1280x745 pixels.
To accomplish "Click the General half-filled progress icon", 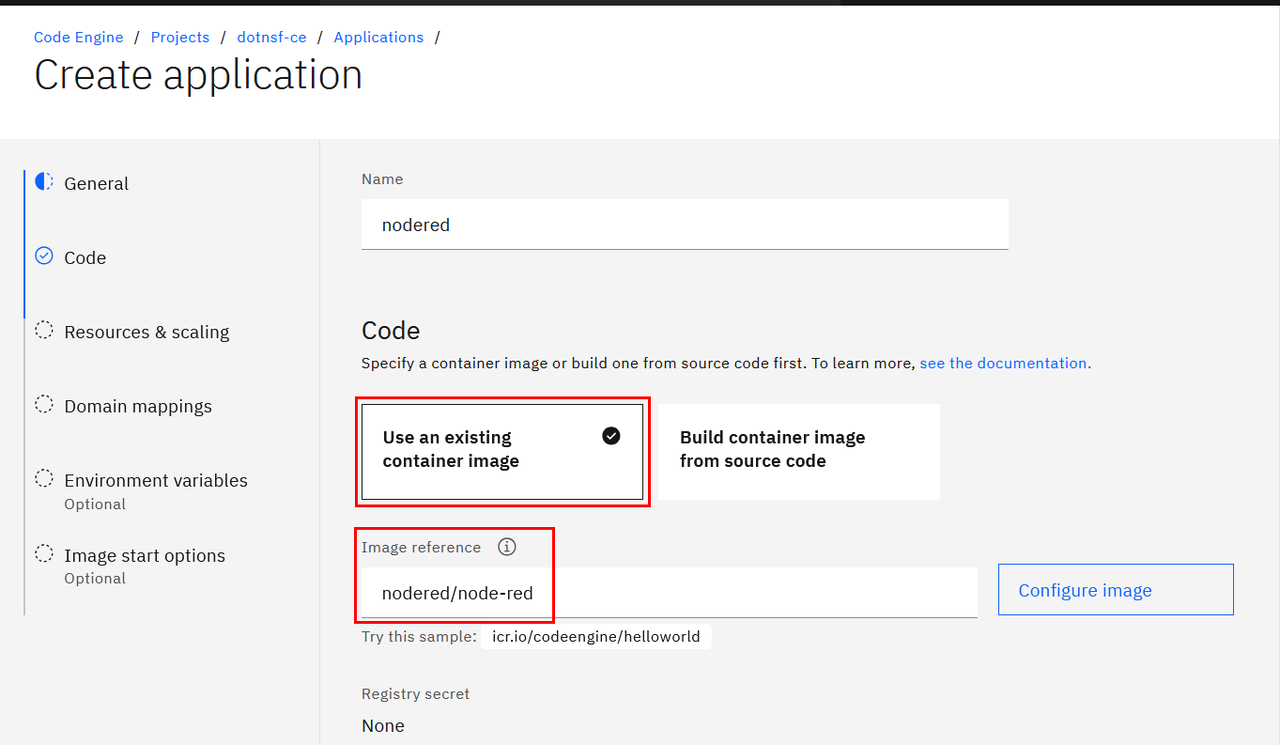I will [x=44, y=182].
